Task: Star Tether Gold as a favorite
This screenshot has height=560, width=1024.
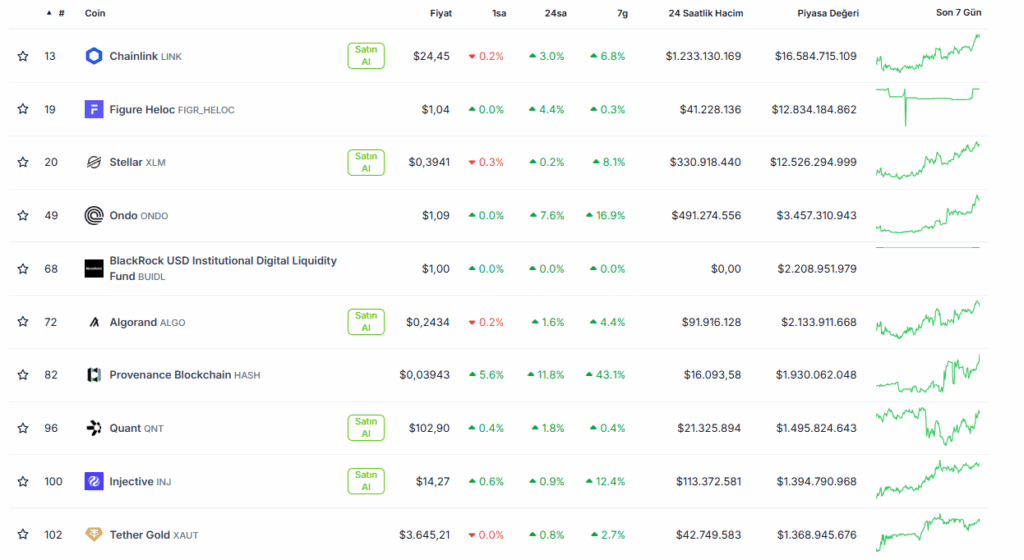Action: (23, 535)
